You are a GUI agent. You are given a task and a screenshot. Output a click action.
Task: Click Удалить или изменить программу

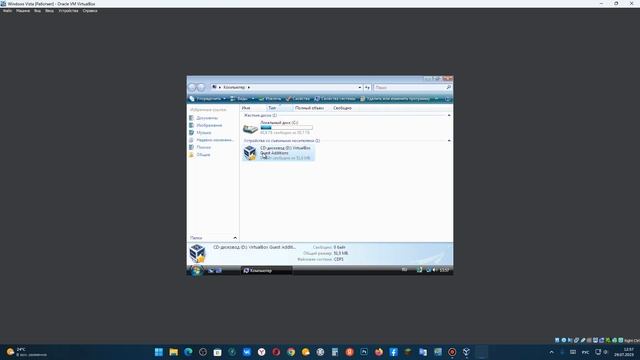(395, 99)
